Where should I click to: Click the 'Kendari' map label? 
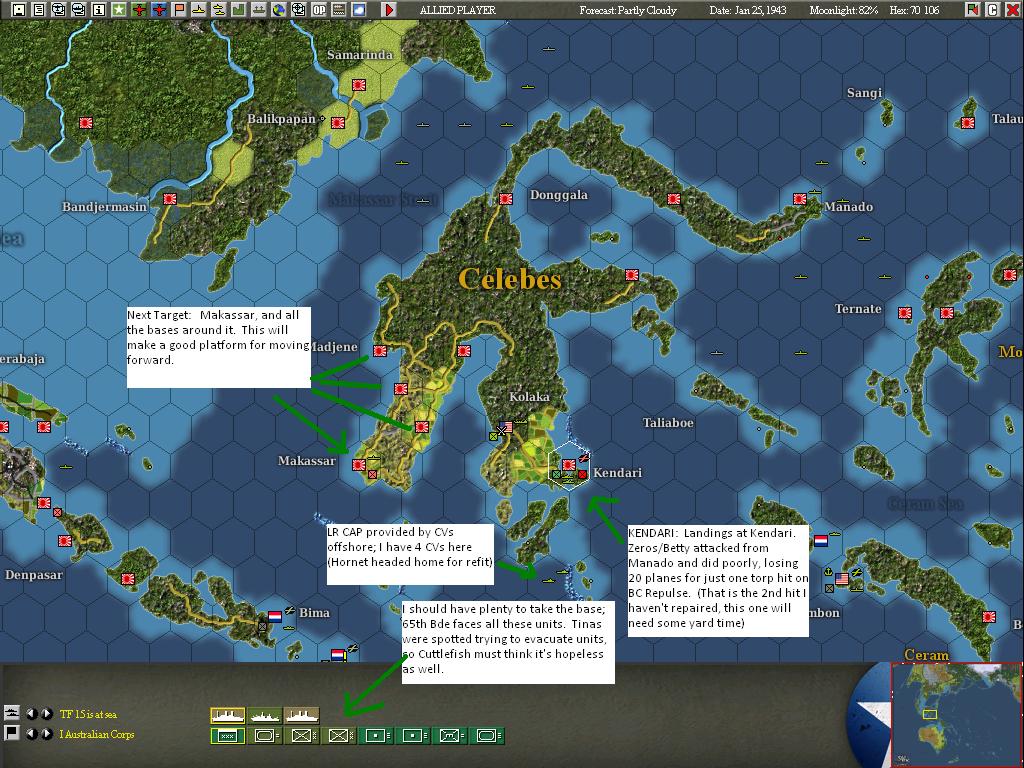pyautogui.click(x=617, y=472)
